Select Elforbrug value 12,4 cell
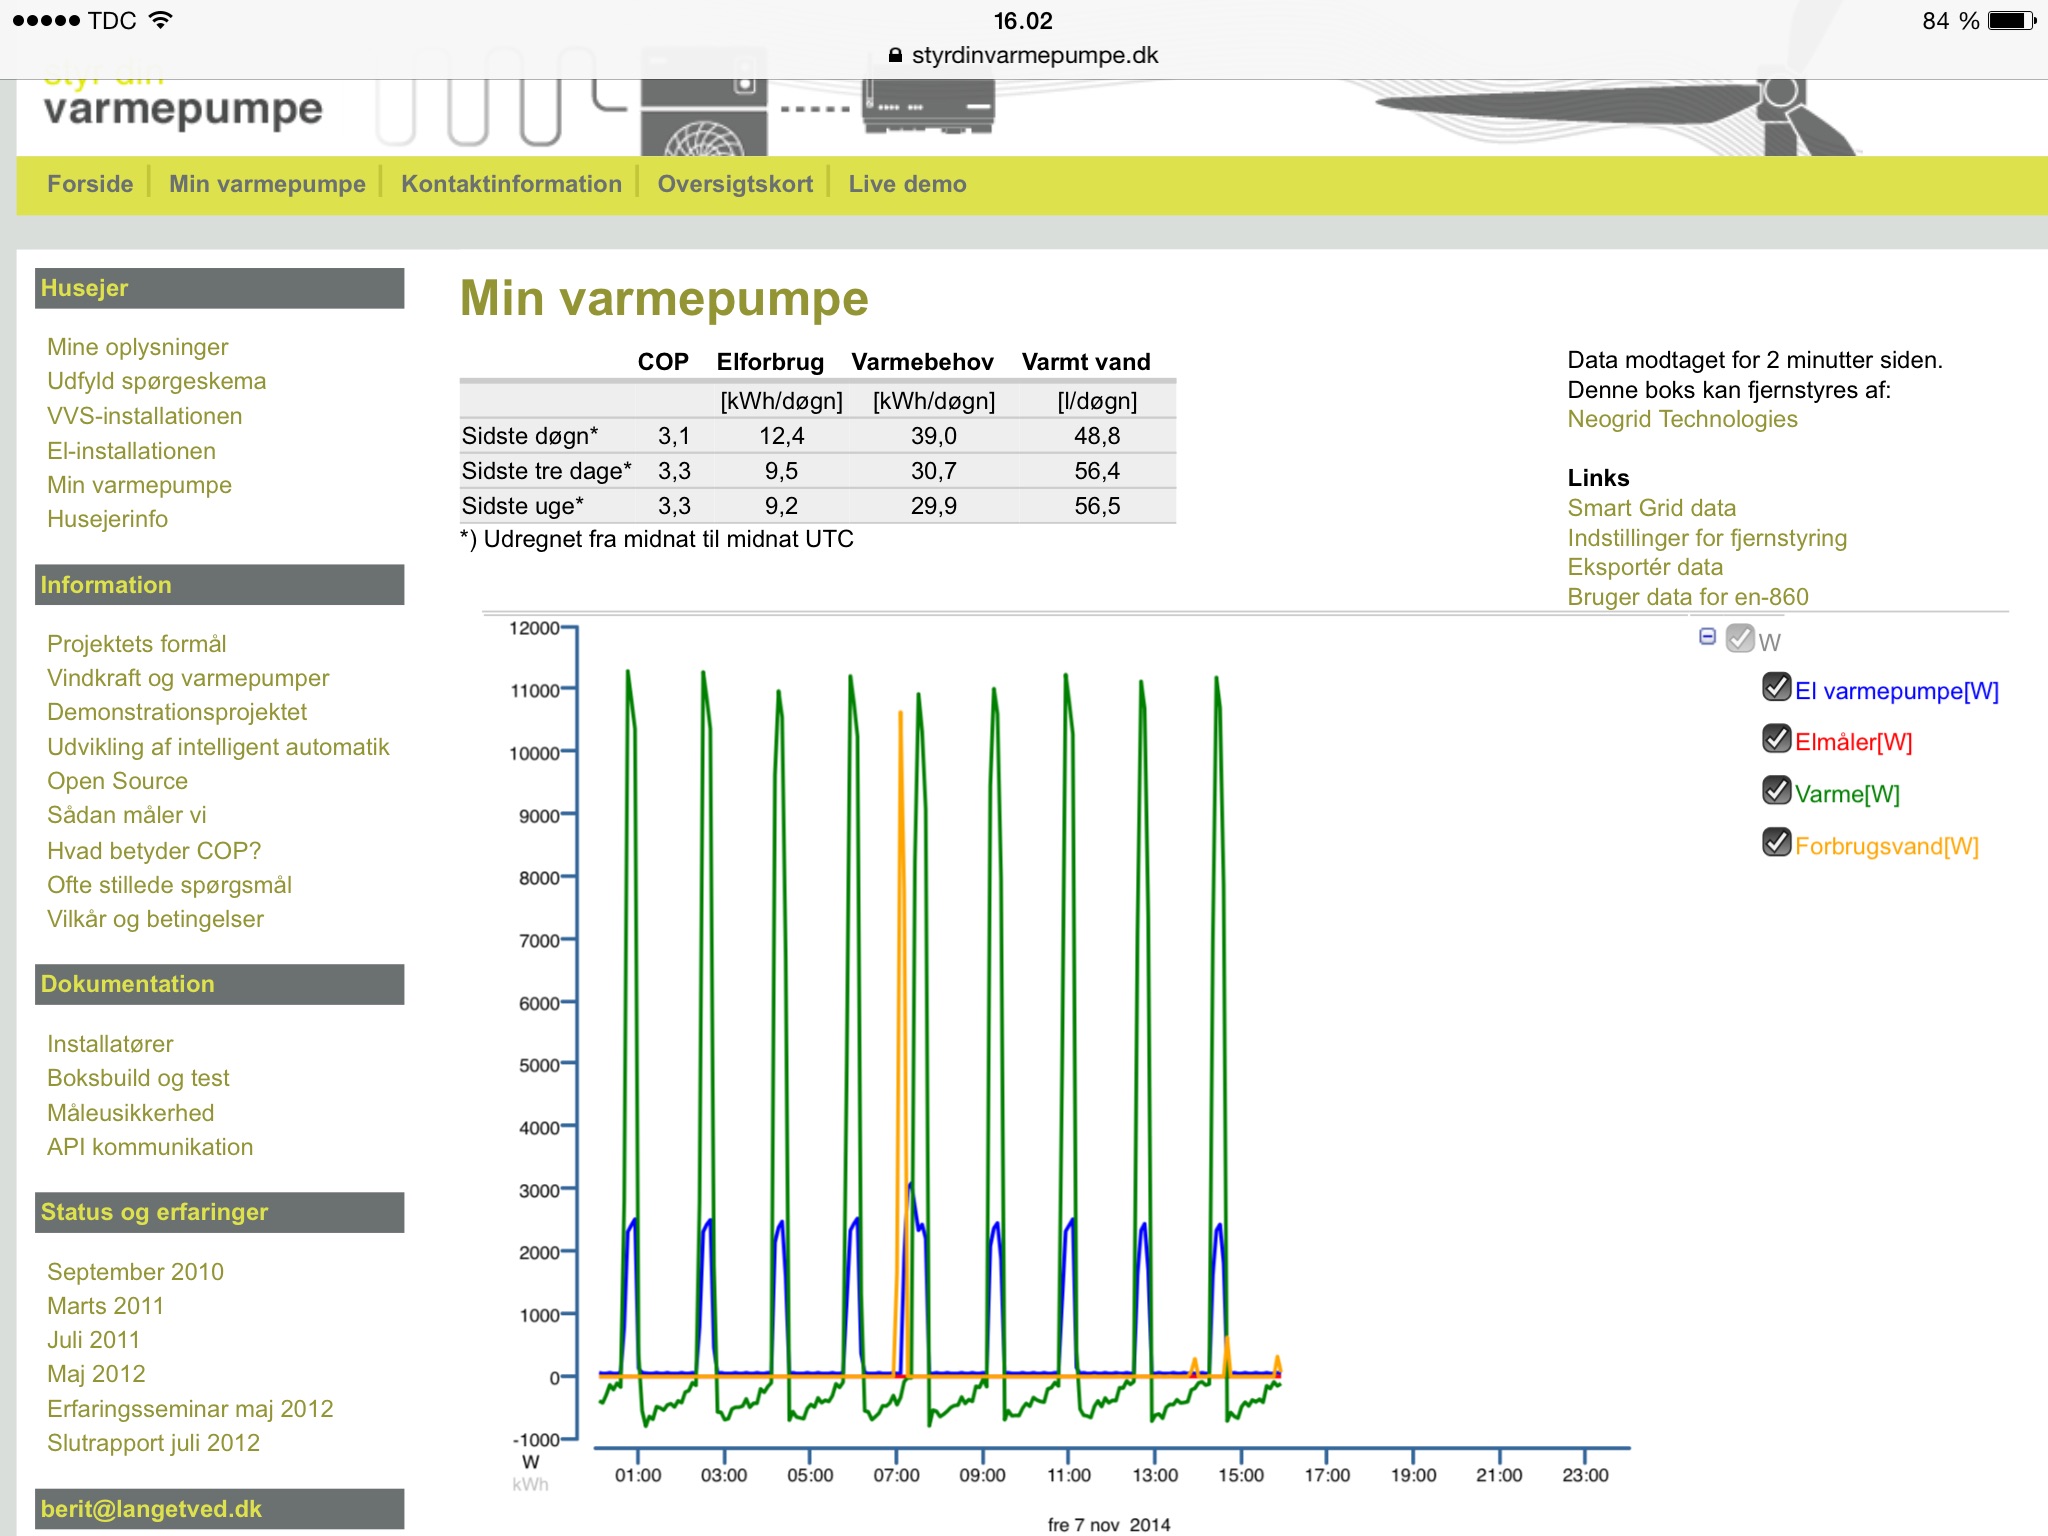The width and height of the screenshot is (2048, 1536). pyautogui.click(x=781, y=436)
